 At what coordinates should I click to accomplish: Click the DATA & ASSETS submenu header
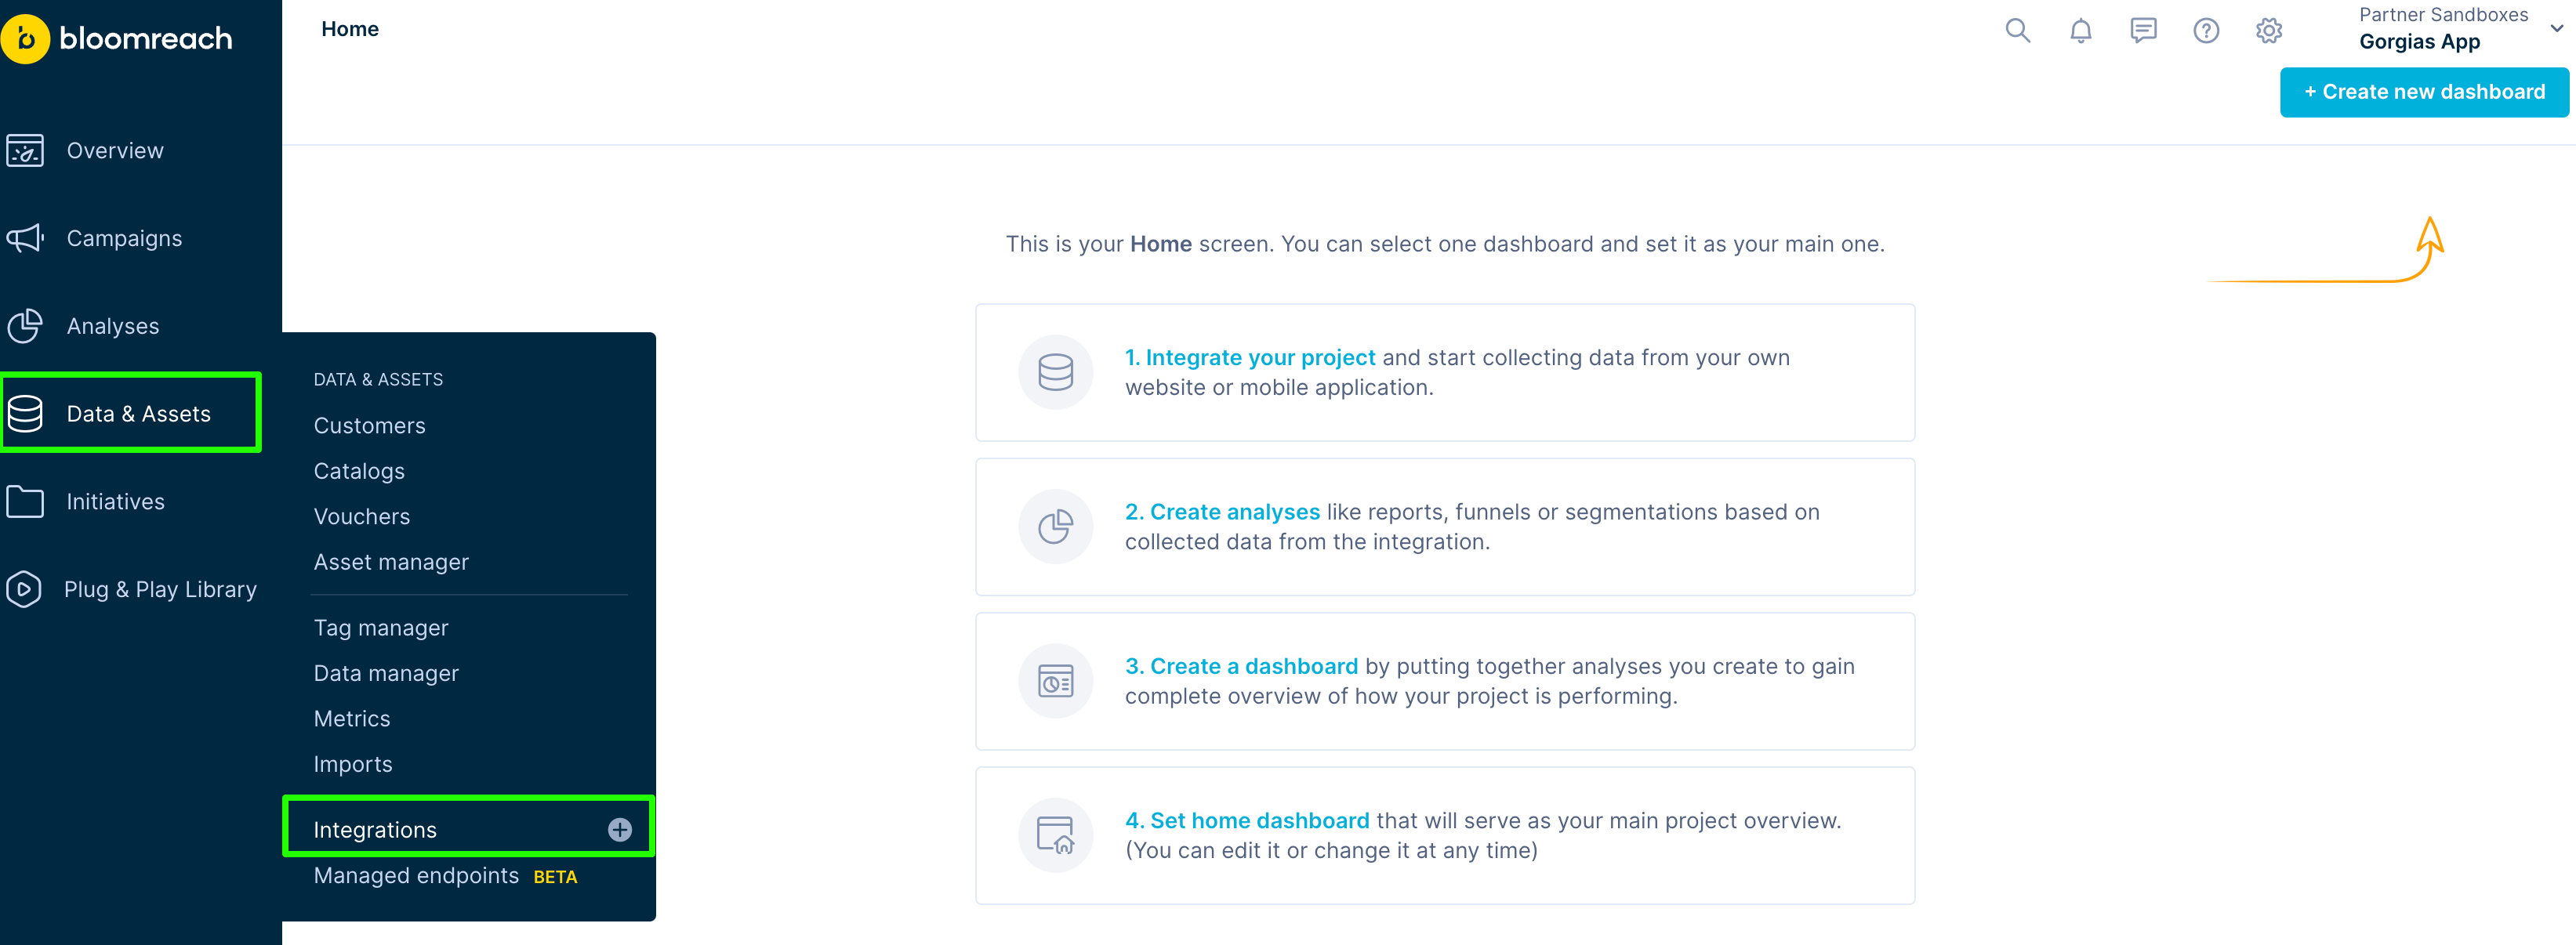378,380
